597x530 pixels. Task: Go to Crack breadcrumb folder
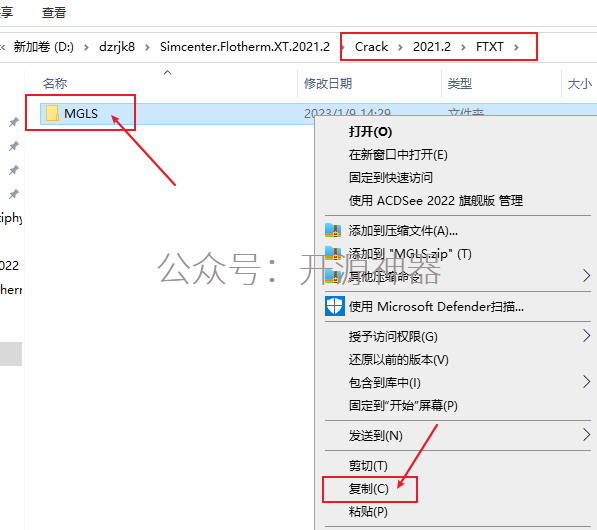371,47
